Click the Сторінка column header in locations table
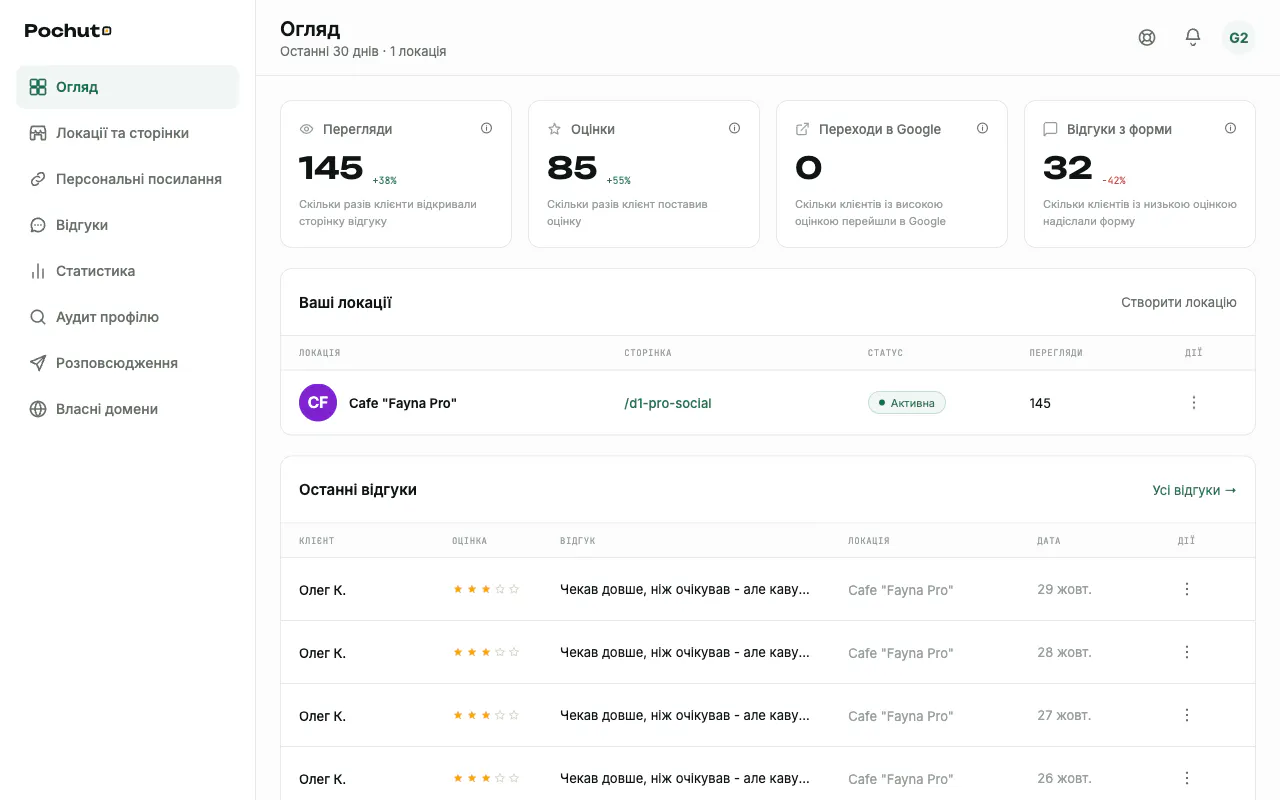The height and width of the screenshot is (800, 1280). [x=648, y=353]
